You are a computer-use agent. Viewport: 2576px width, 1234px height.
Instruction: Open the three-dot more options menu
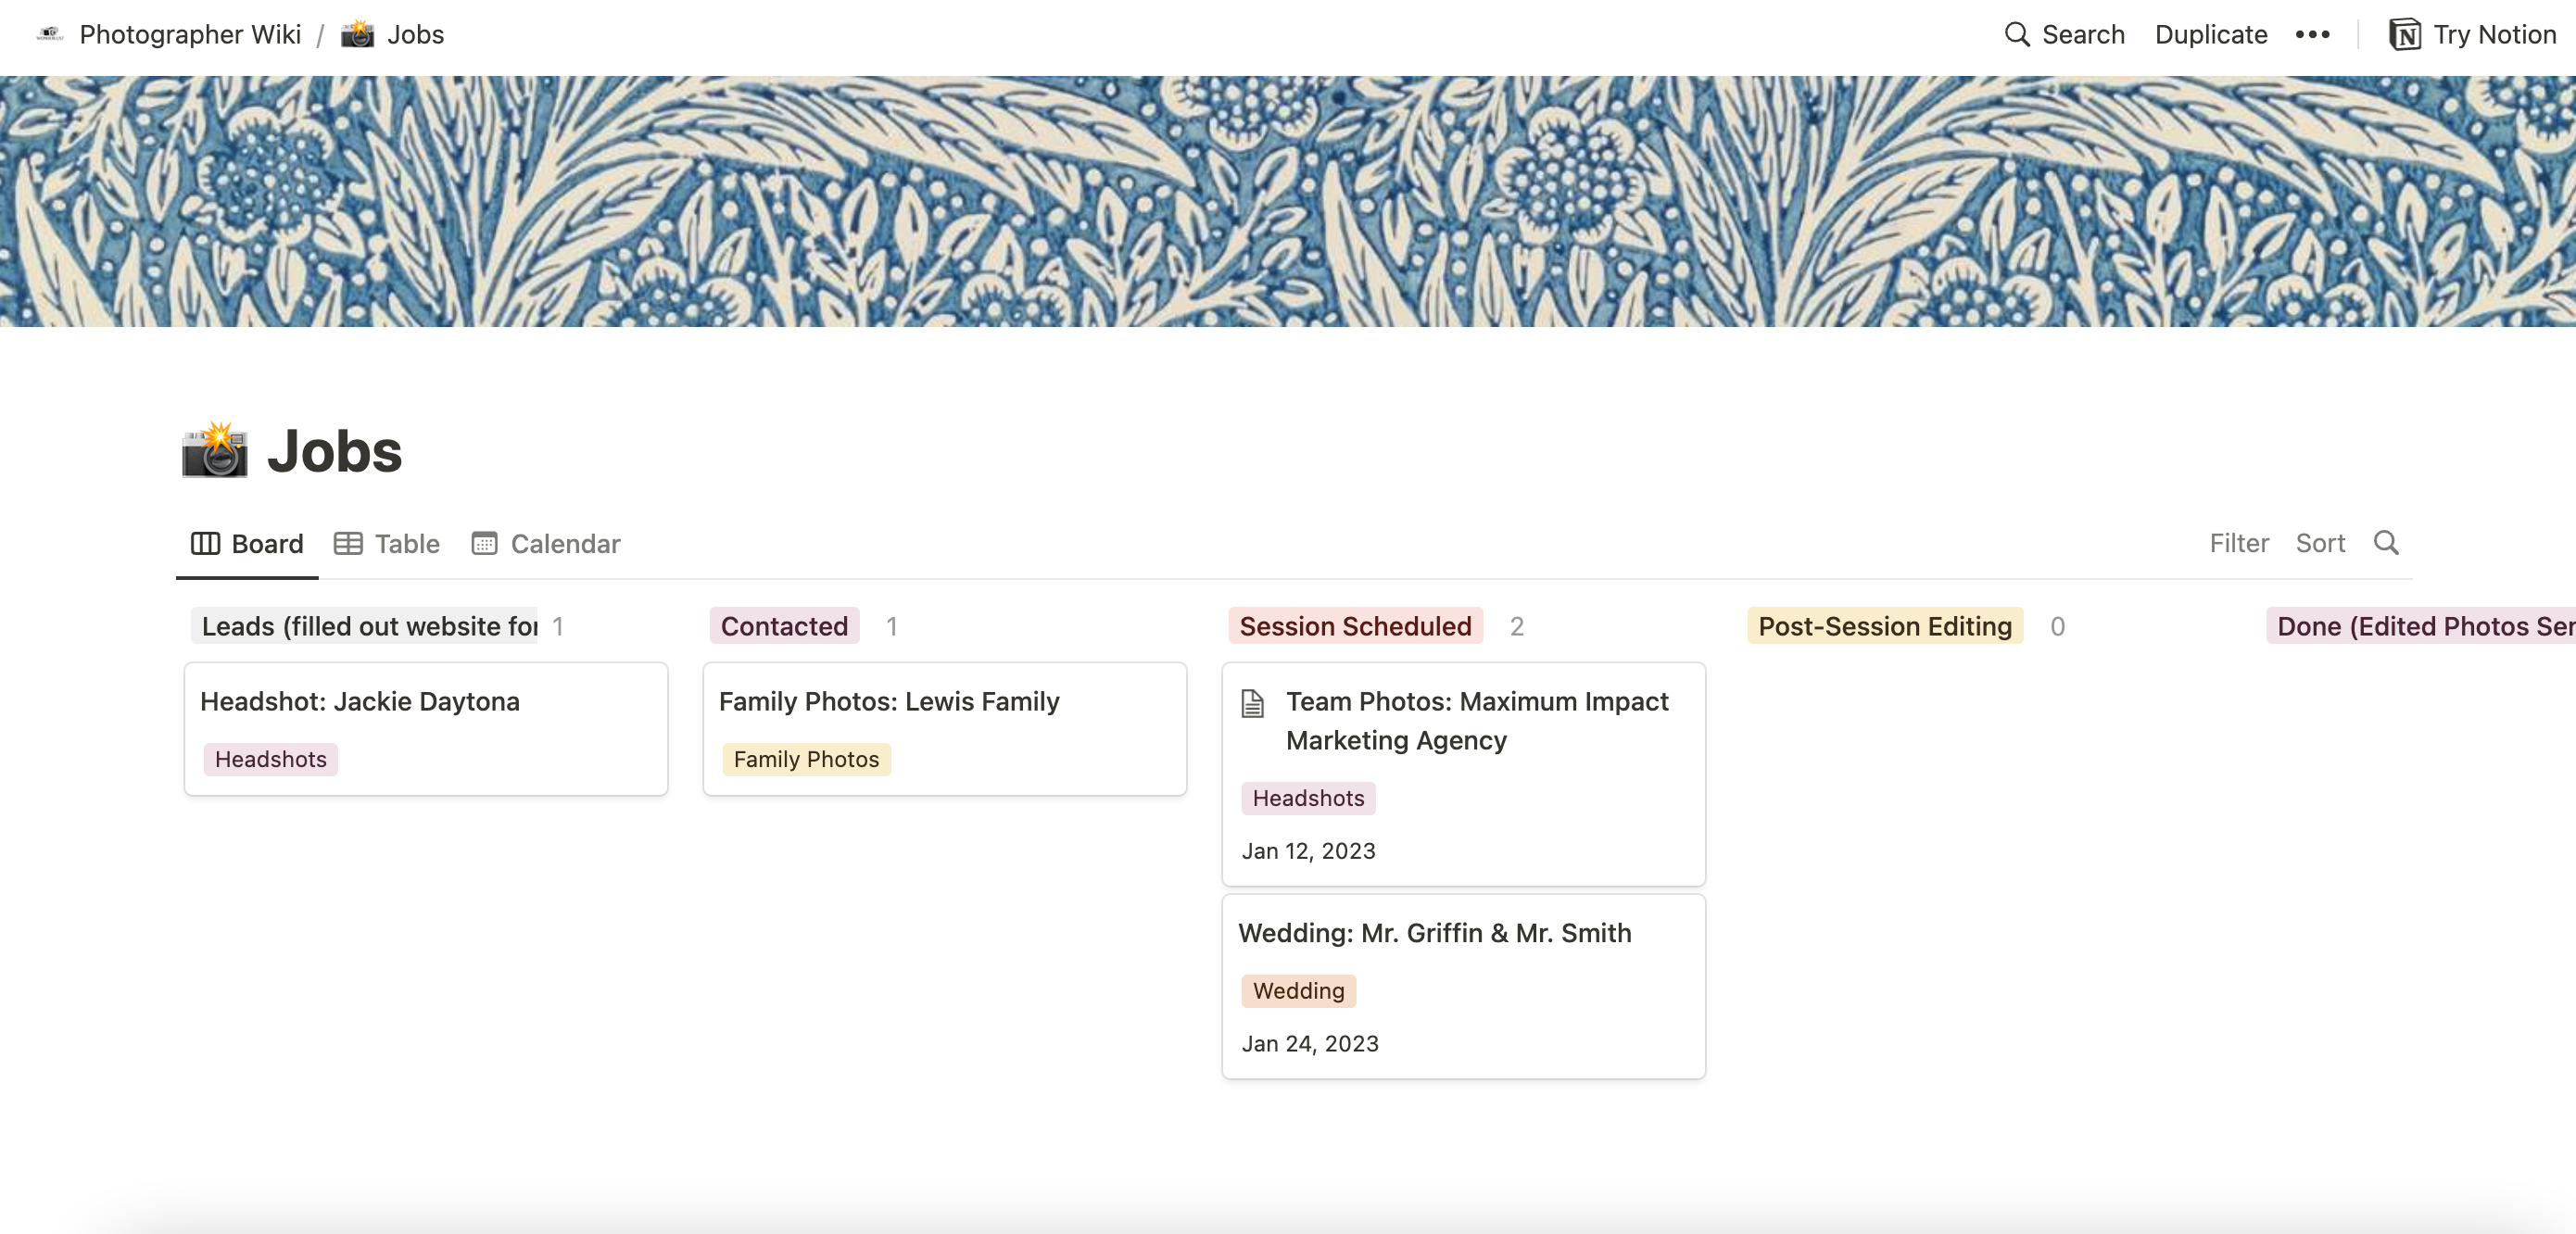point(2312,35)
